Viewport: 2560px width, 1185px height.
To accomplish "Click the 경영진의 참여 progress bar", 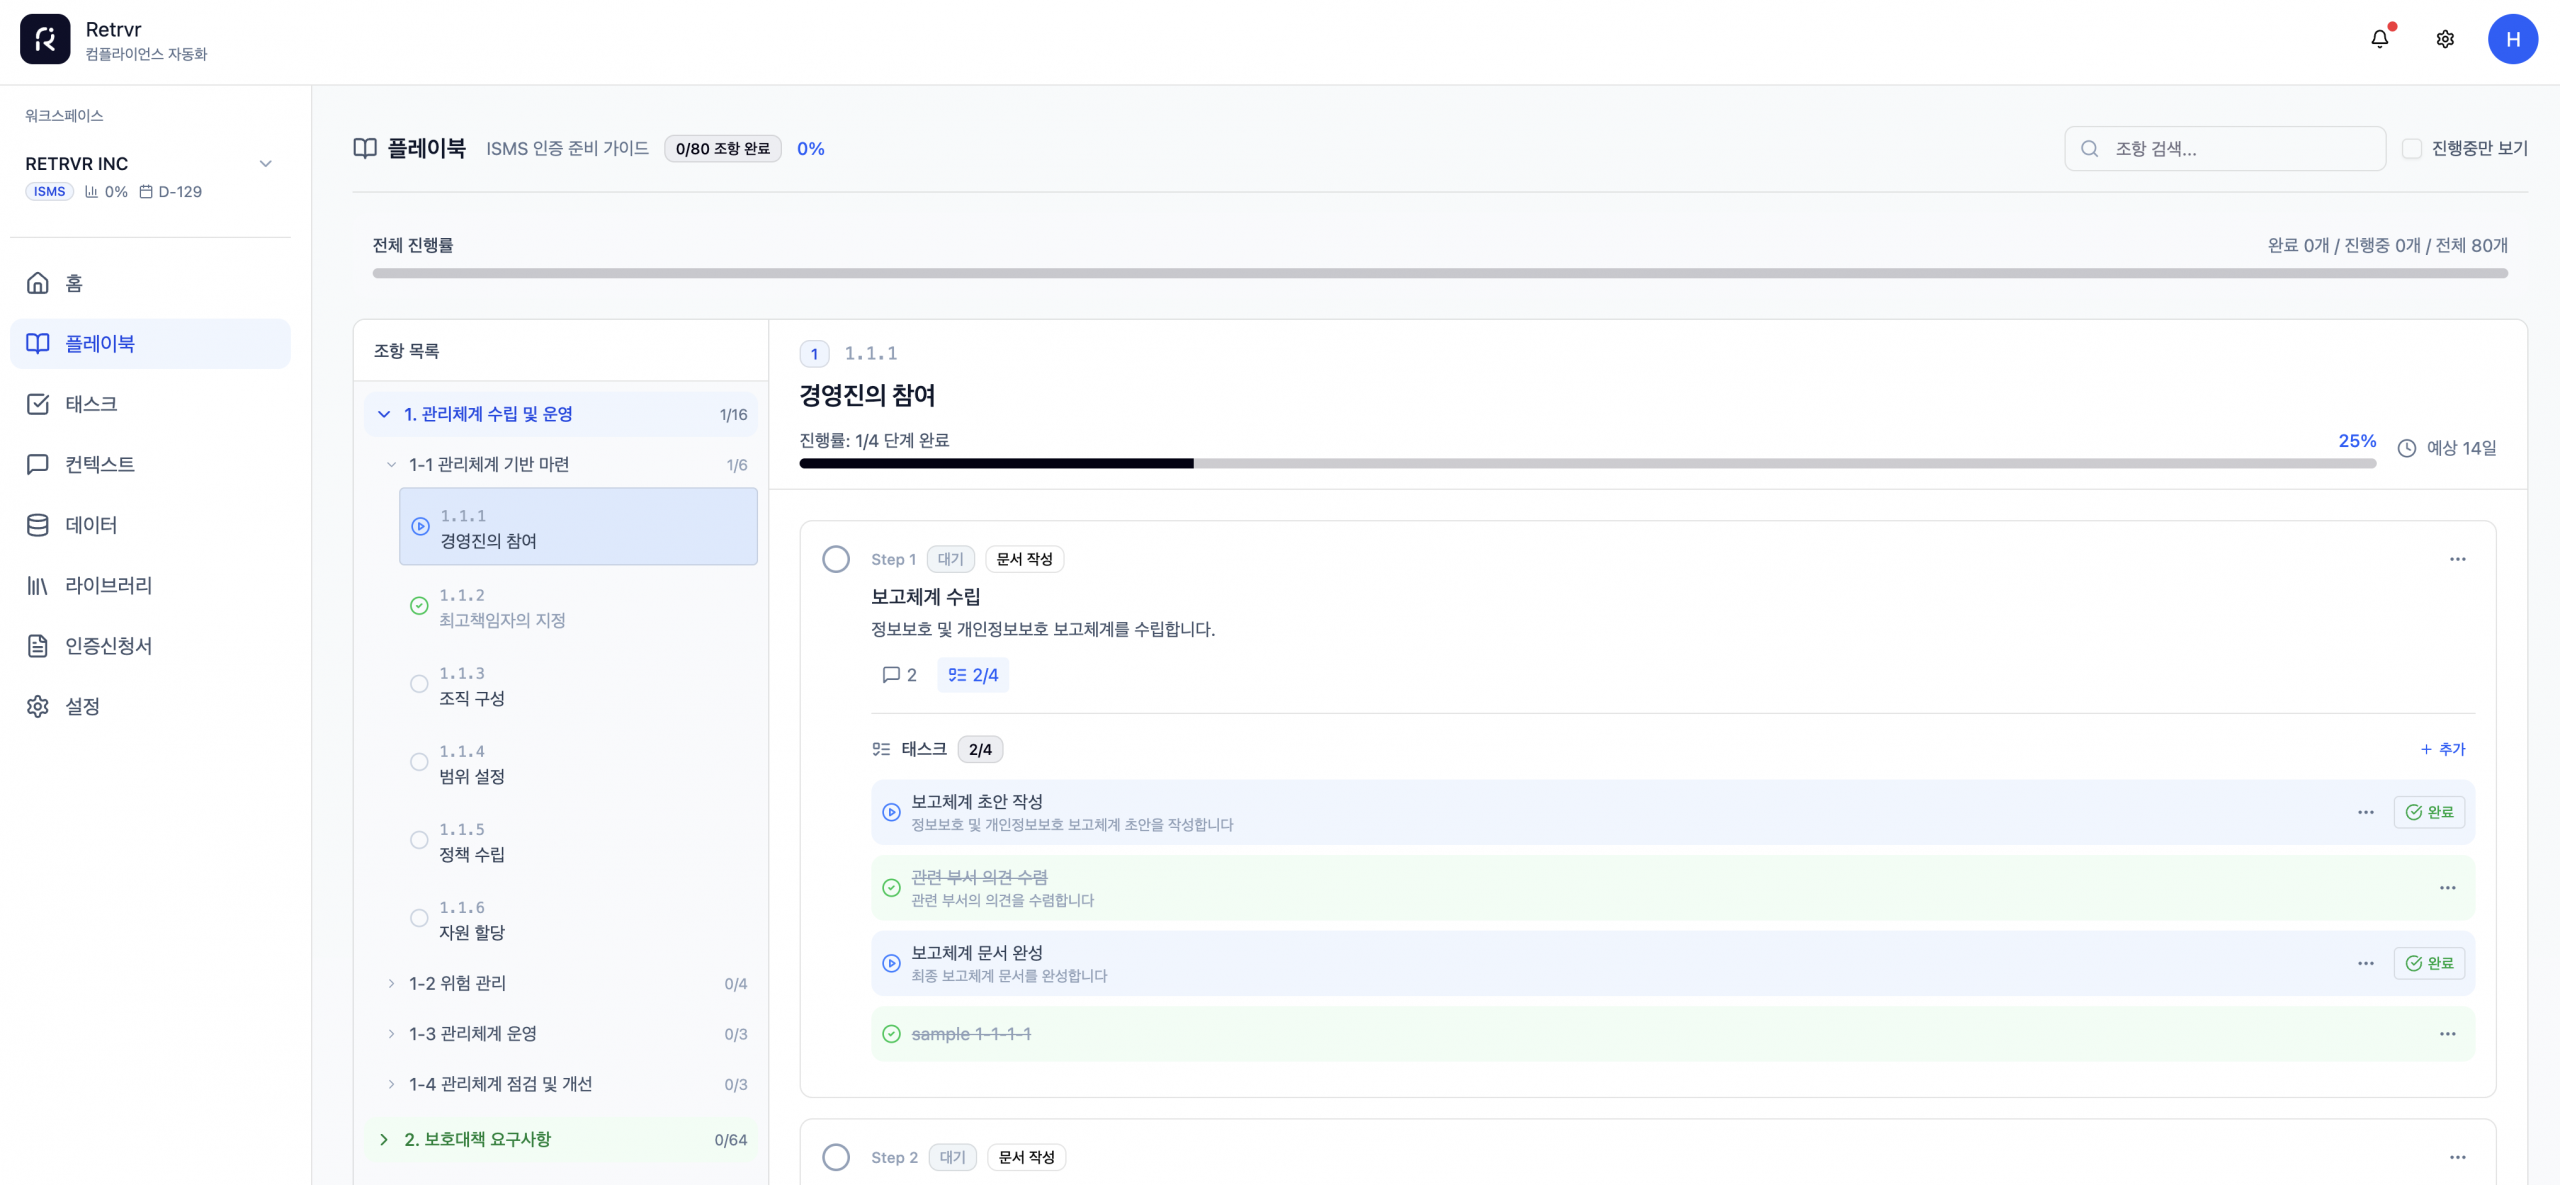I will 1587,464.
